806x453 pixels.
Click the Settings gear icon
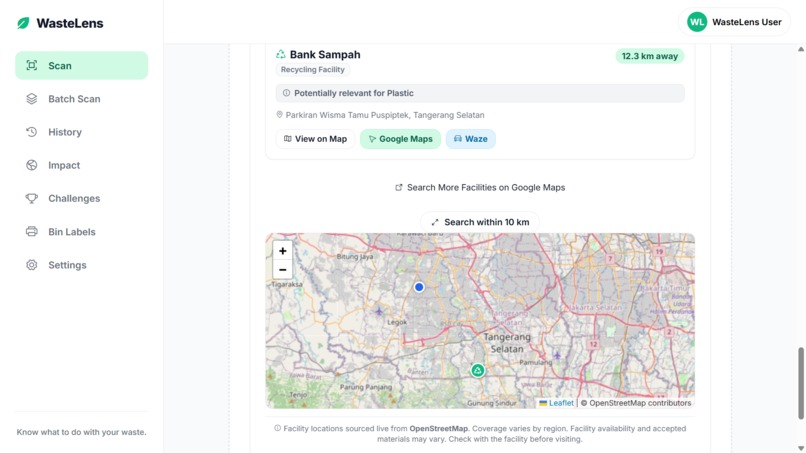point(32,265)
